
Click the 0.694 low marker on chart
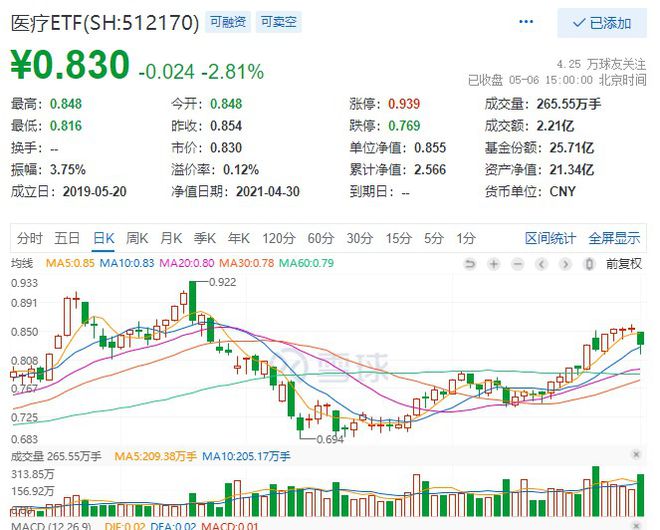pos(330,439)
